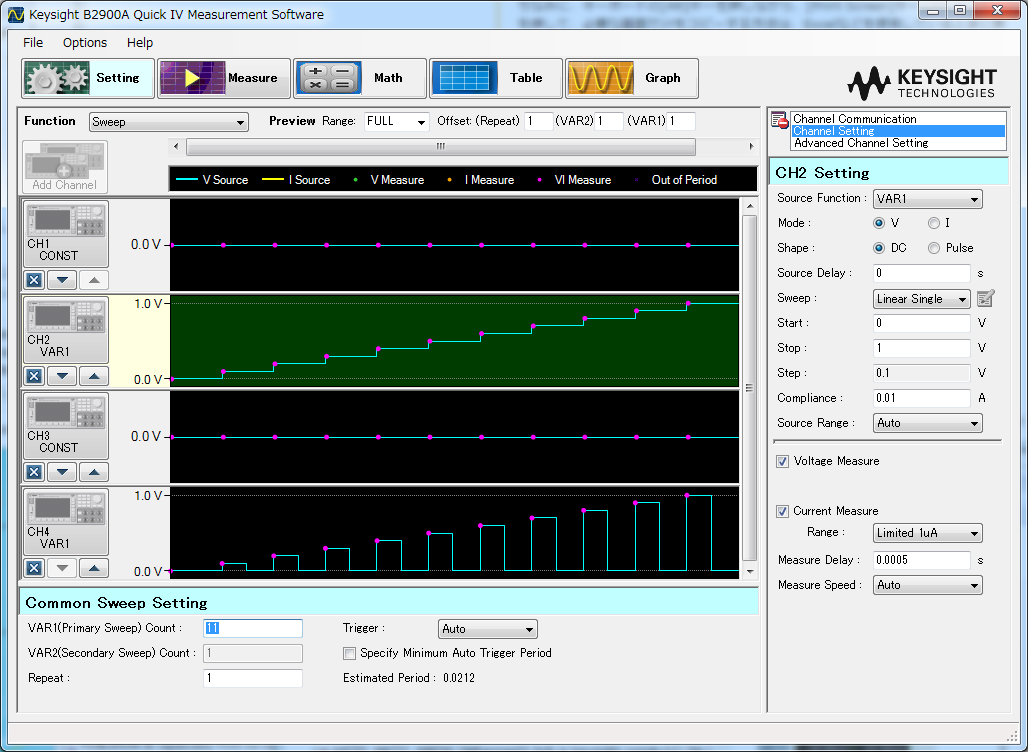1028x752 pixels.
Task: Open the Trigger Auto dropdown
Action: point(488,629)
